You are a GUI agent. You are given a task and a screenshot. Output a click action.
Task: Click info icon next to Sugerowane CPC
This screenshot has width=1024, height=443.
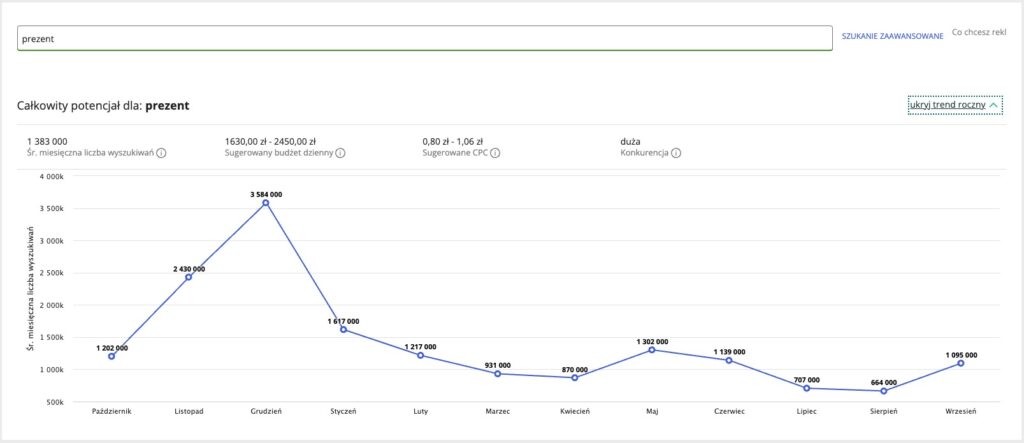pyautogui.click(x=495, y=153)
